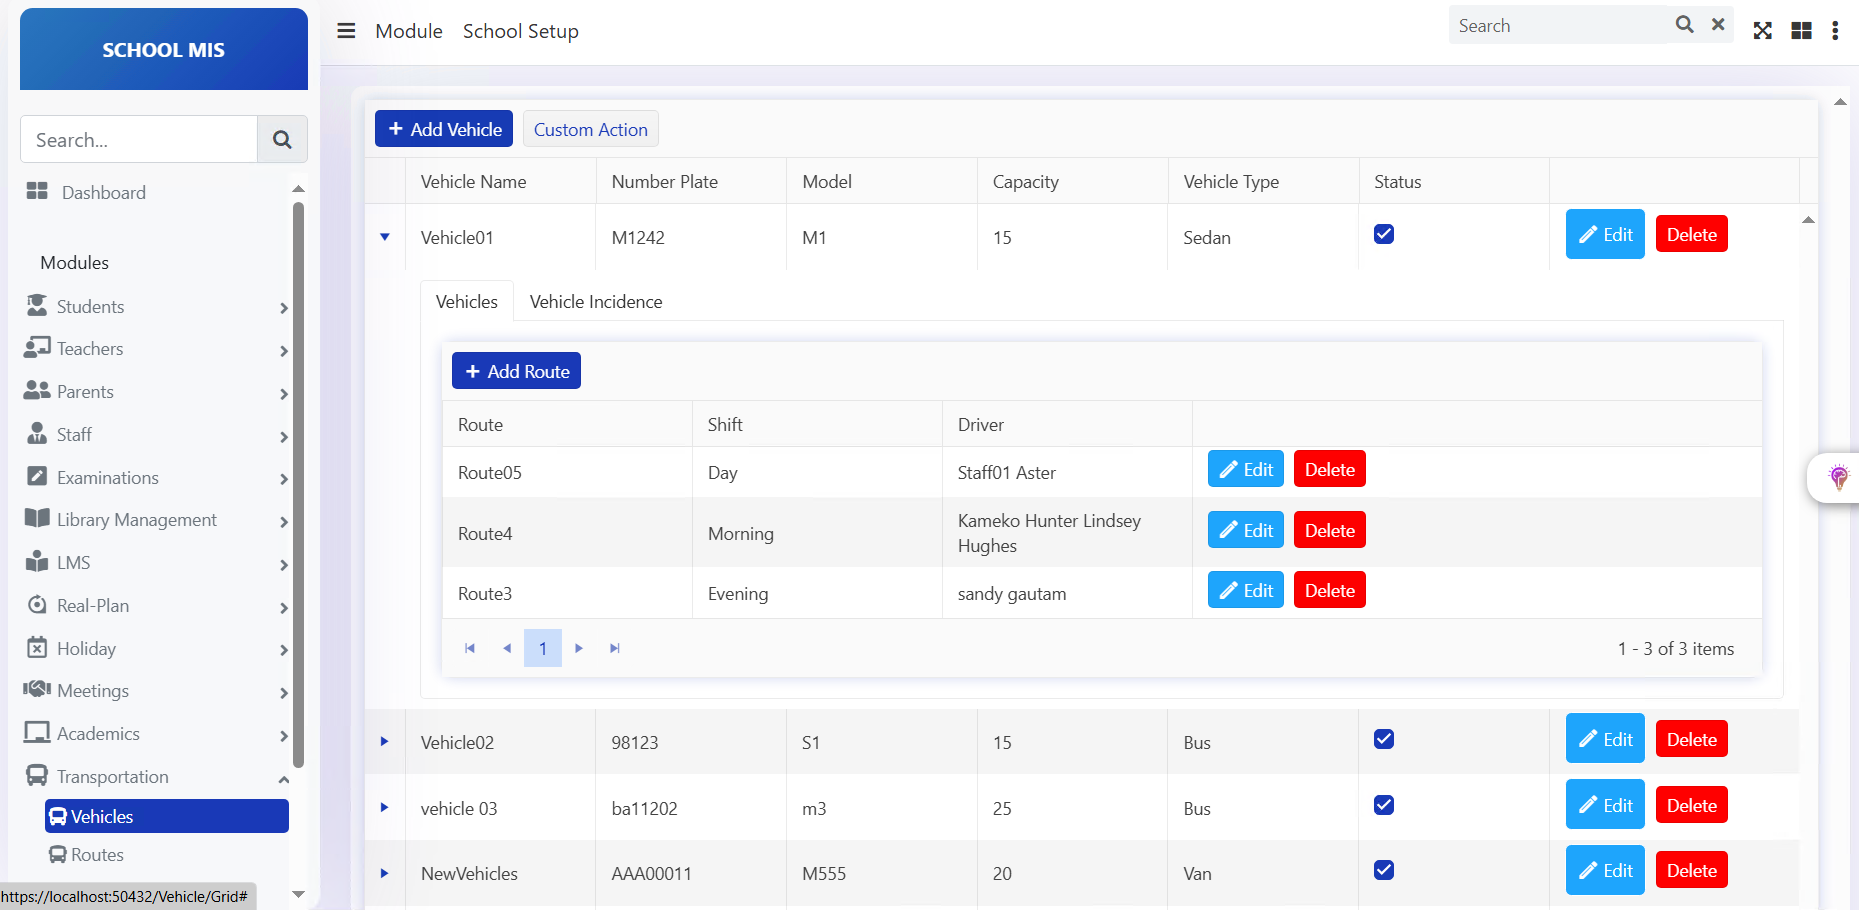Open the vertical three-dot options menu

[1835, 31]
